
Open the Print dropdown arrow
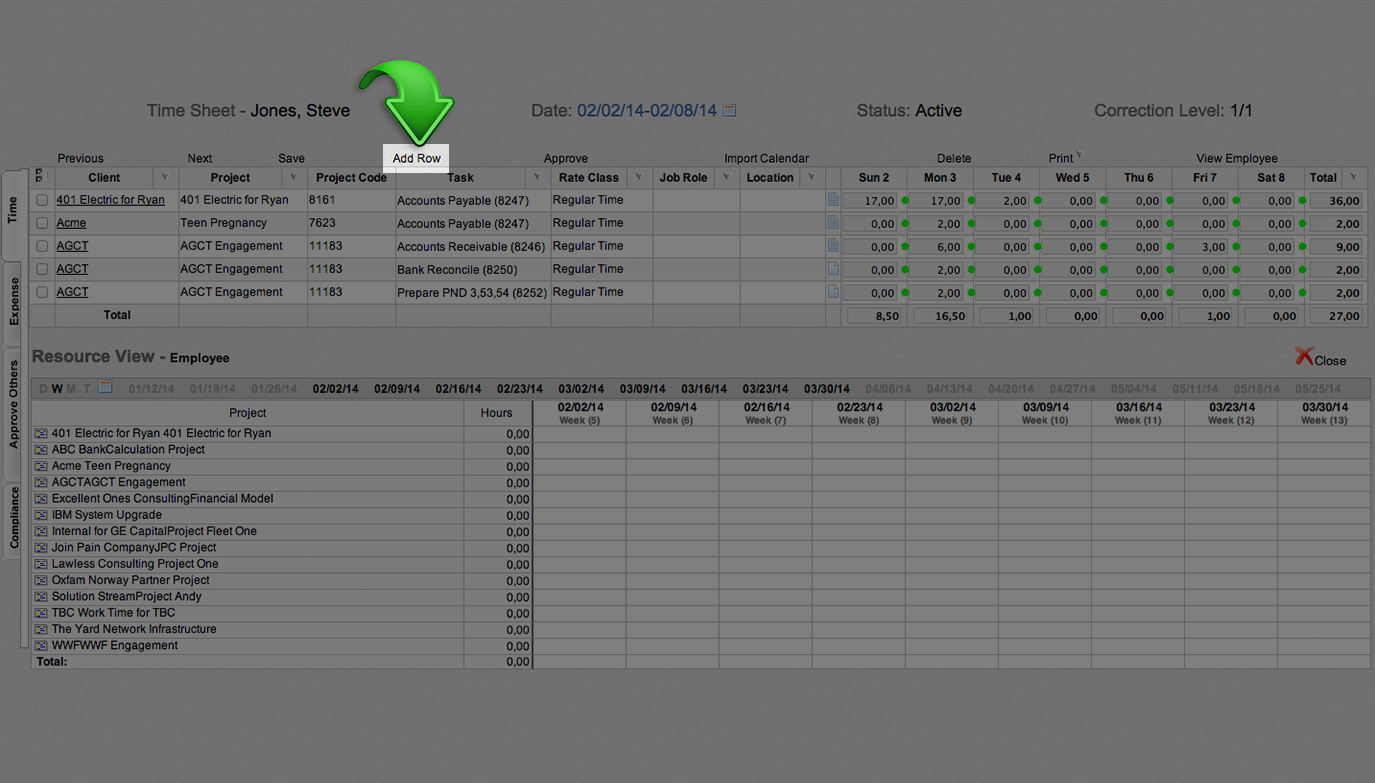click(x=1079, y=156)
